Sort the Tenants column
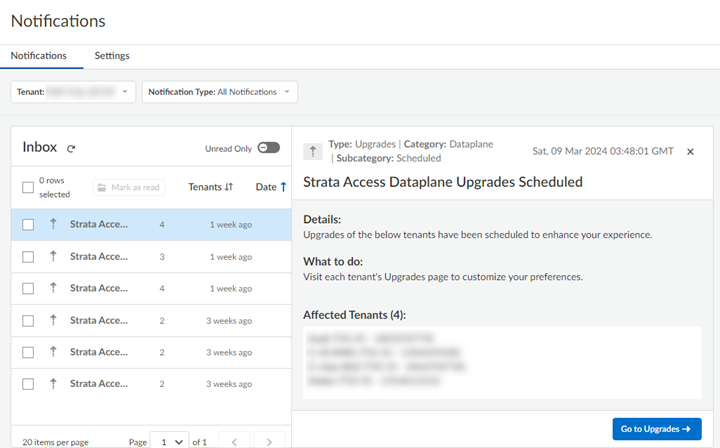This screenshot has height=448, width=720. pyautogui.click(x=227, y=187)
